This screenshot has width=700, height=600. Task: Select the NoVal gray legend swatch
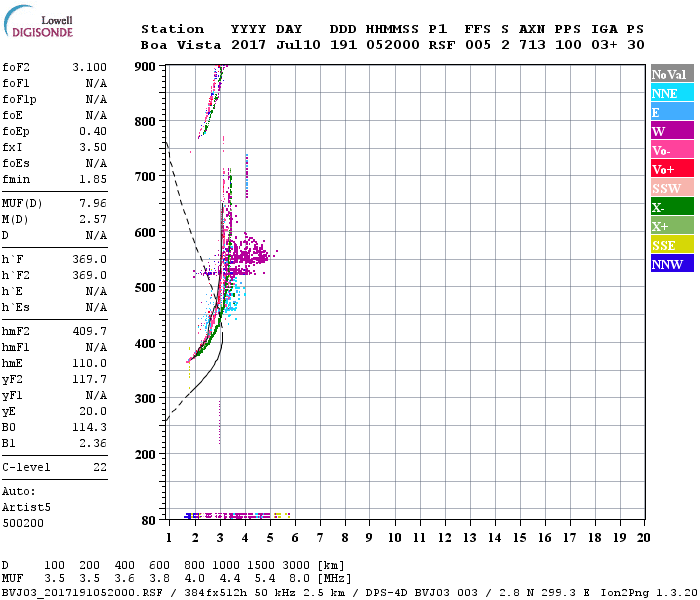[x=671, y=74]
